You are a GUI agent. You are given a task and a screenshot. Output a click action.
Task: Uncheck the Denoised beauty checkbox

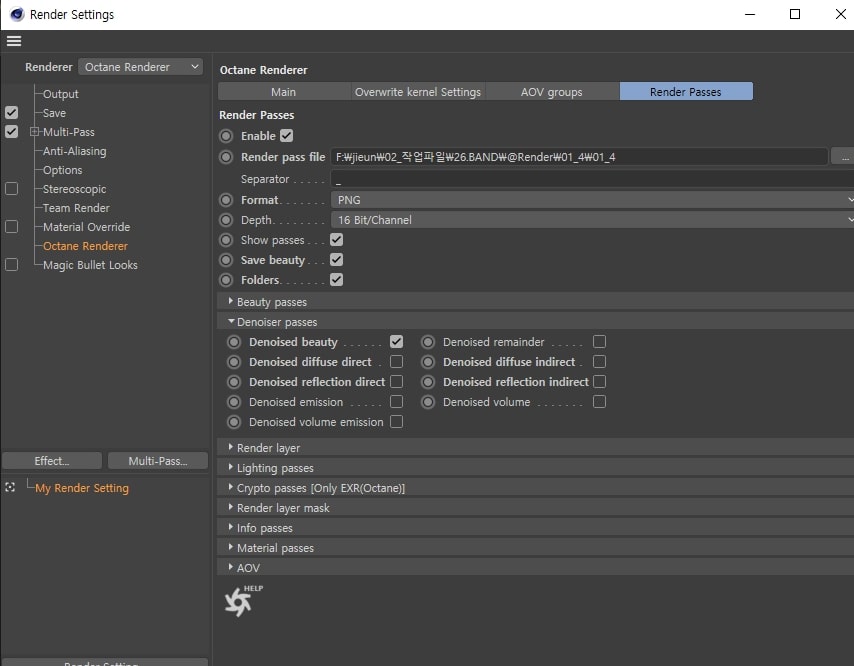pos(396,341)
